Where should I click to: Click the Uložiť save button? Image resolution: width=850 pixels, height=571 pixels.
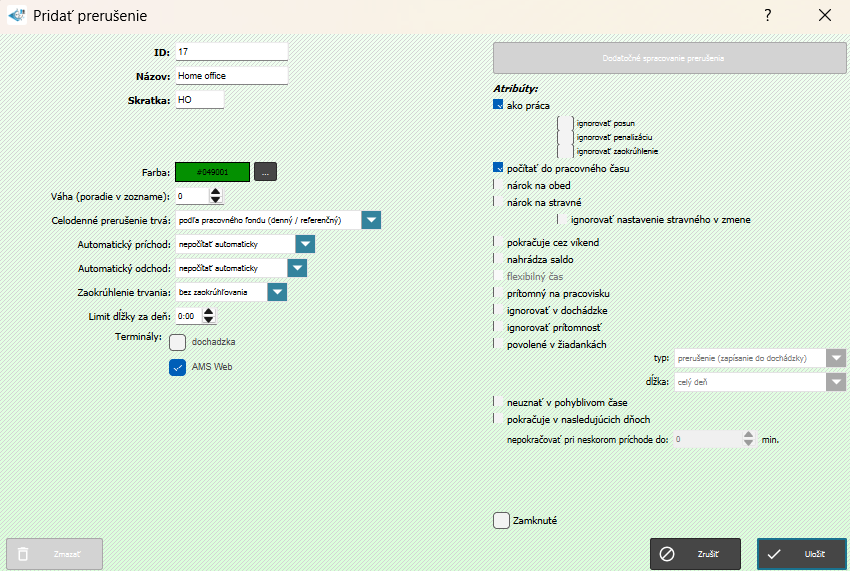tap(802, 554)
